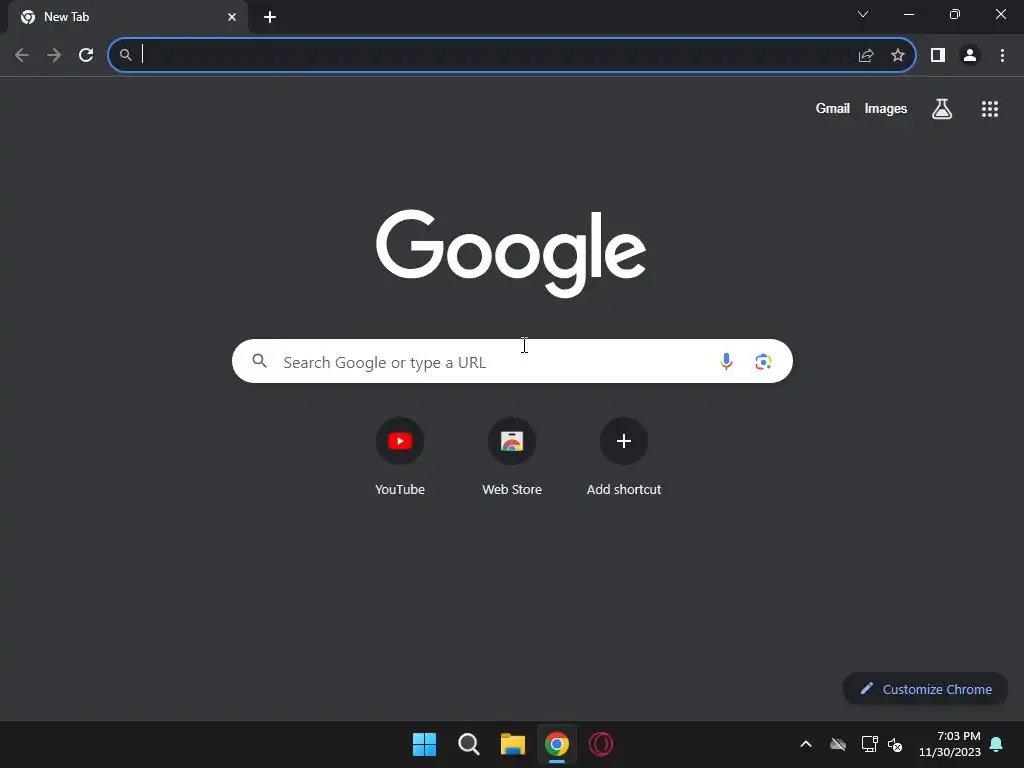Image resolution: width=1024 pixels, height=768 pixels.
Task: Search by image with Lens icon
Action: (763, 361)
